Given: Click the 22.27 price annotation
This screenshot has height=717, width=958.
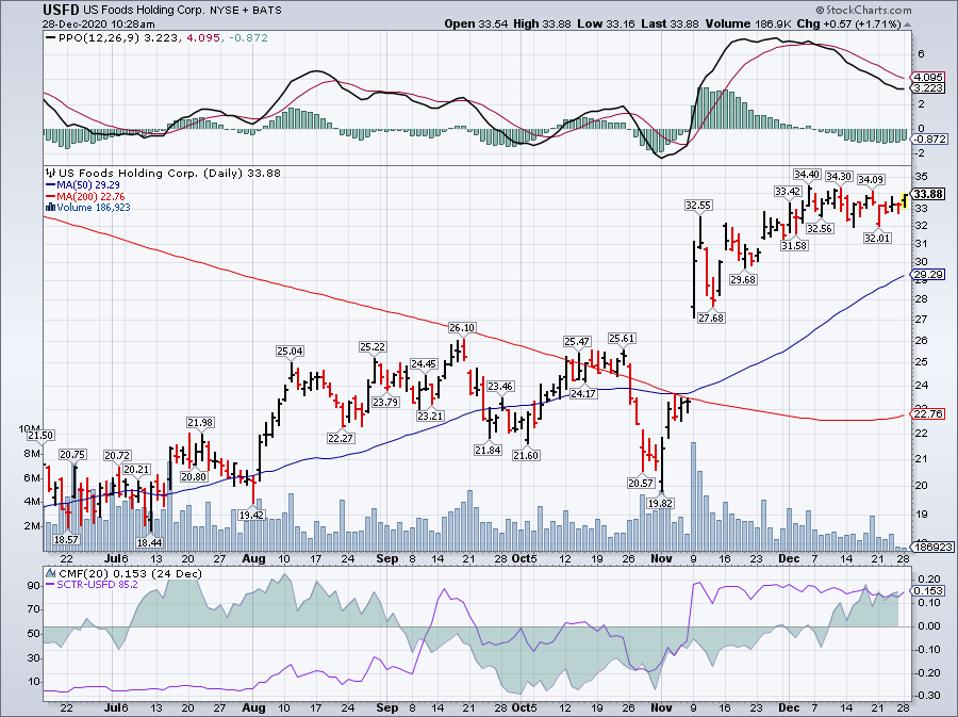Looking at the screenshot, I should coord(340,438).
